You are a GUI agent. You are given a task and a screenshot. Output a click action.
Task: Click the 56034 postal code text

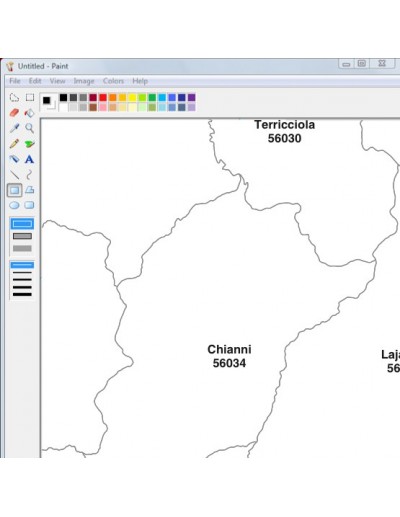click(229, 363)
